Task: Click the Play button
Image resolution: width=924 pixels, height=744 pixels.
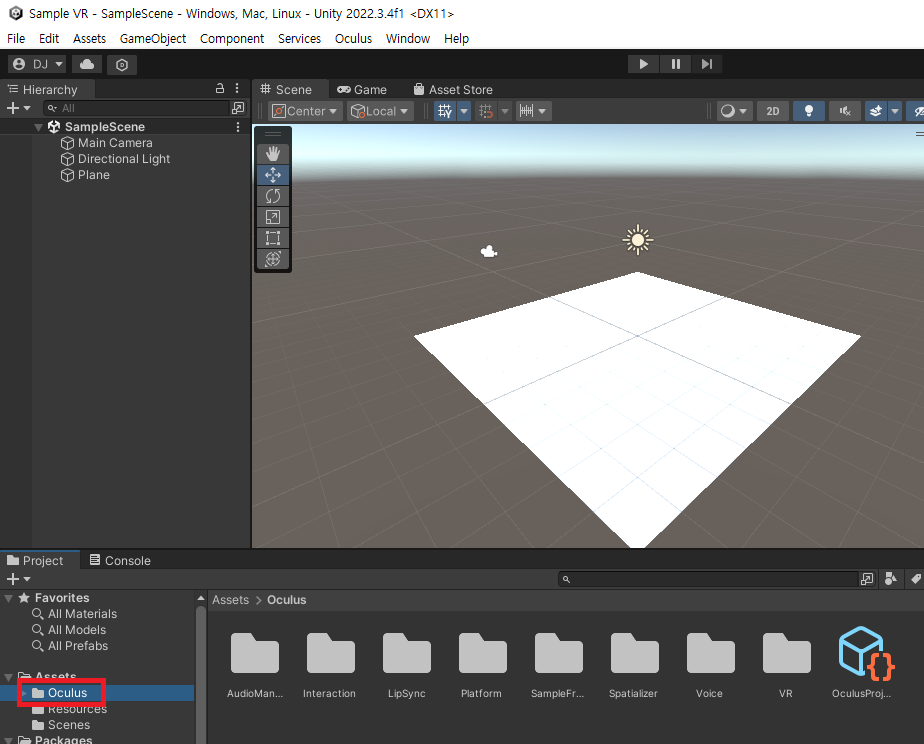Action: click(x=644, y=64)
